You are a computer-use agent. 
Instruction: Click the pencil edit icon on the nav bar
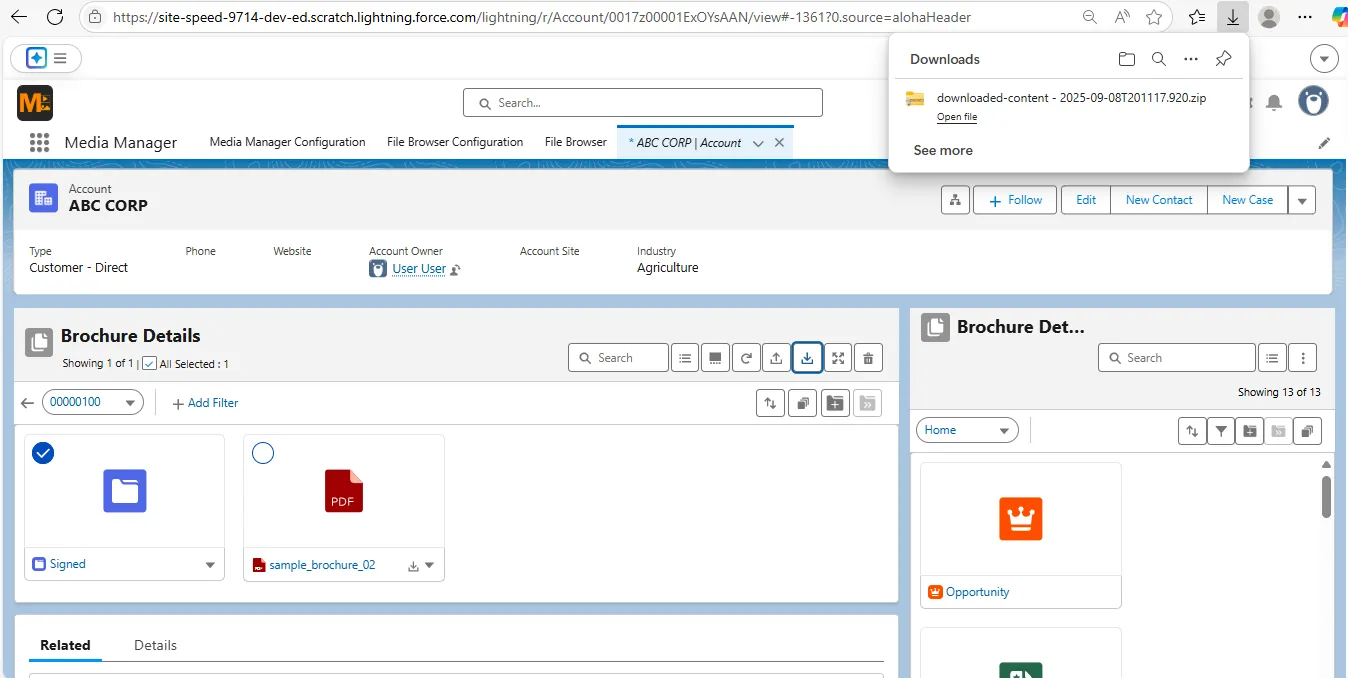[1324, 143]
